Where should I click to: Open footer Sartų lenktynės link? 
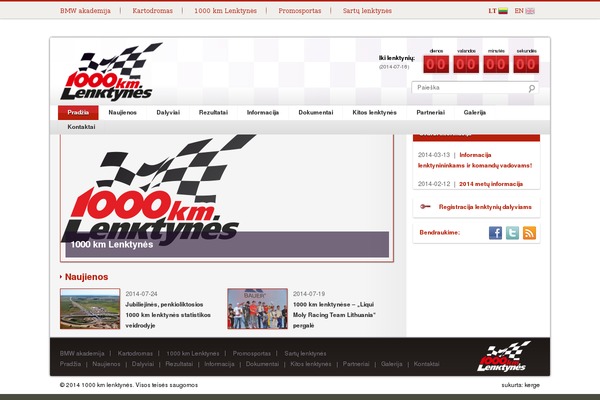coord(305,354)
